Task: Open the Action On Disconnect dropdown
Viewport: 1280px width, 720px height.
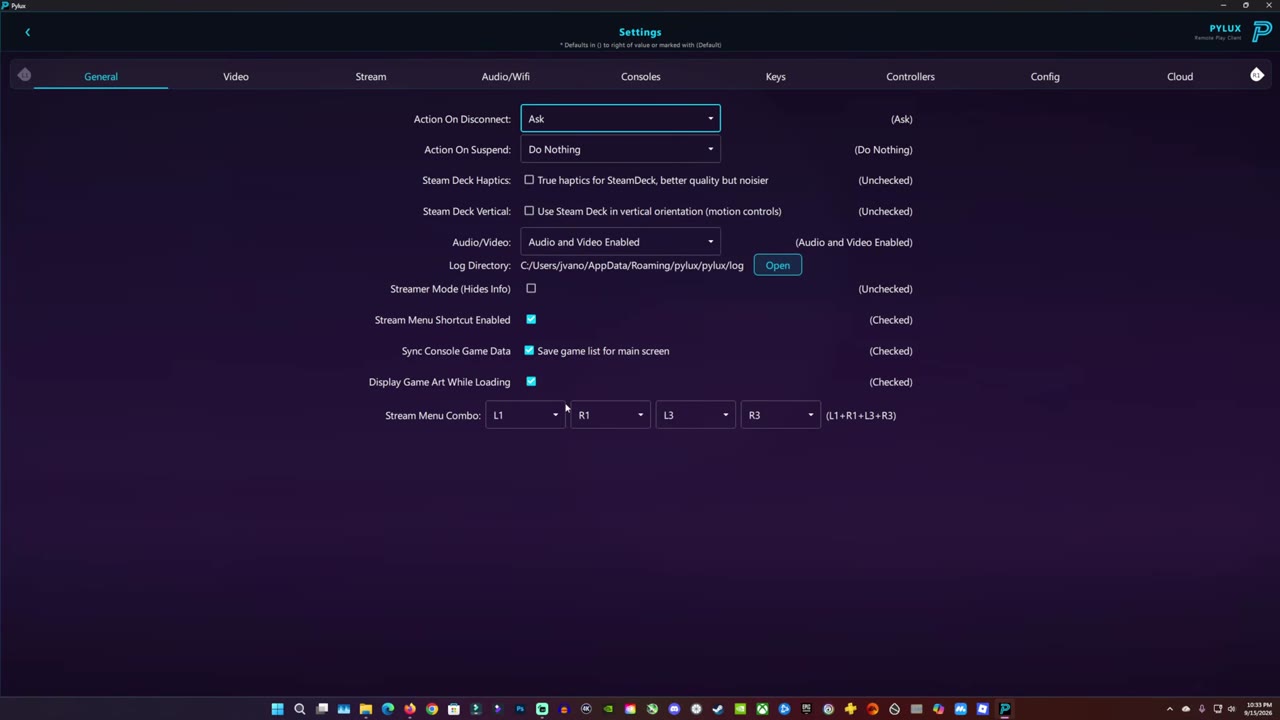Action: 620,119
